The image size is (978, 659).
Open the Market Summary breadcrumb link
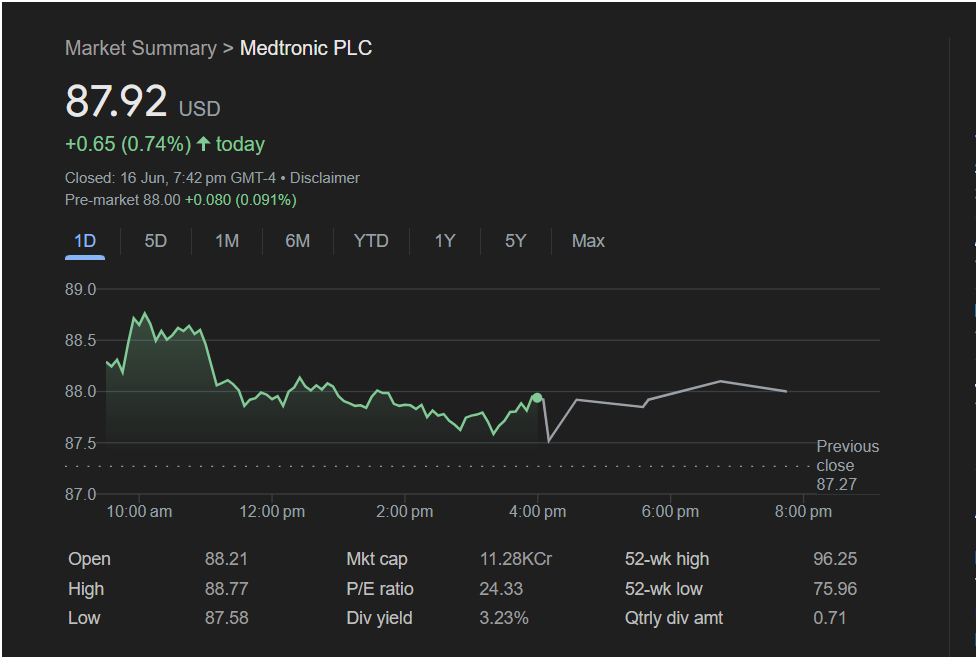[140, 48]
